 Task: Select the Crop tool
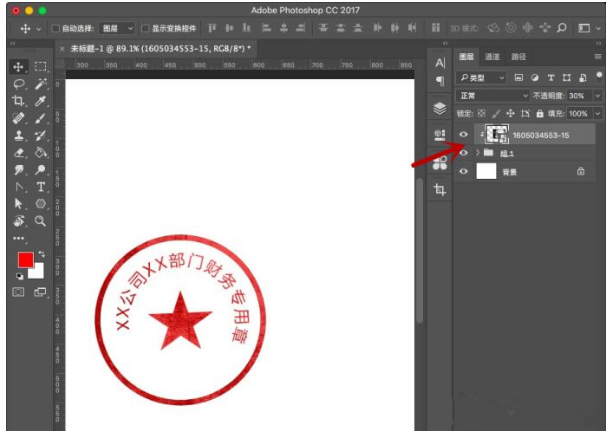18,101
